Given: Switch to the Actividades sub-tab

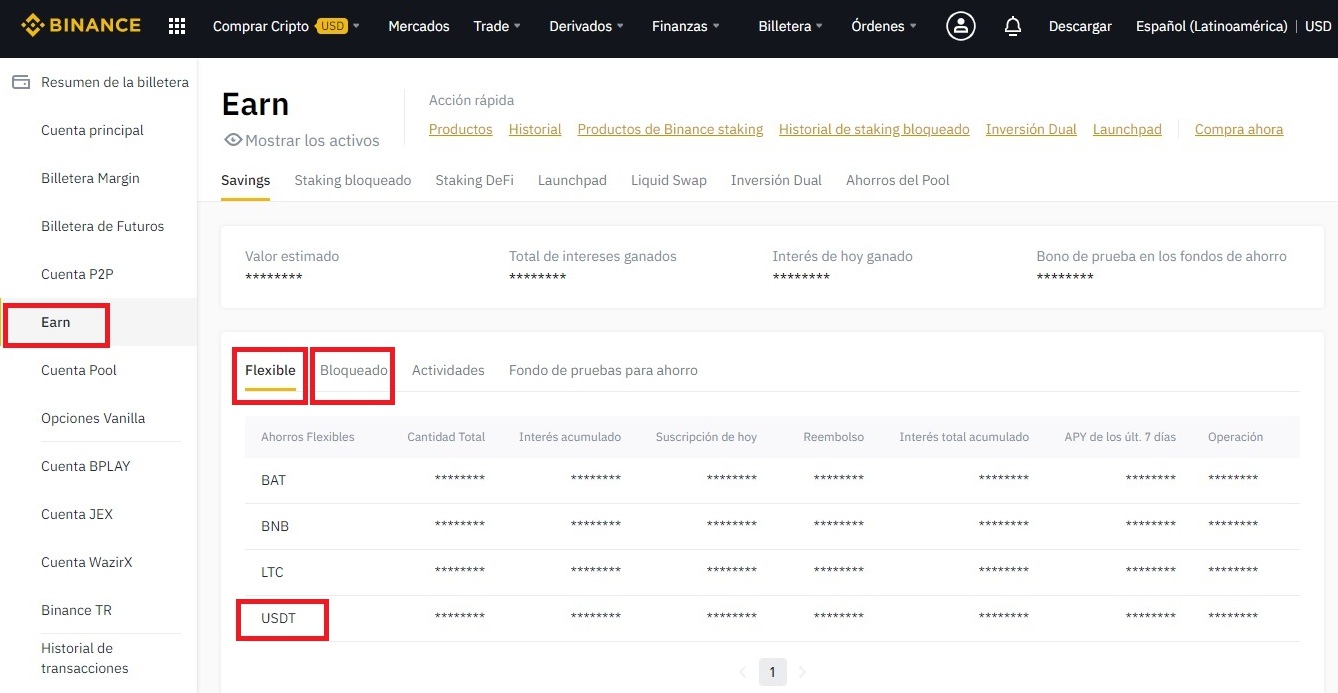Looking at the screenshot, I should click(448, 370).
